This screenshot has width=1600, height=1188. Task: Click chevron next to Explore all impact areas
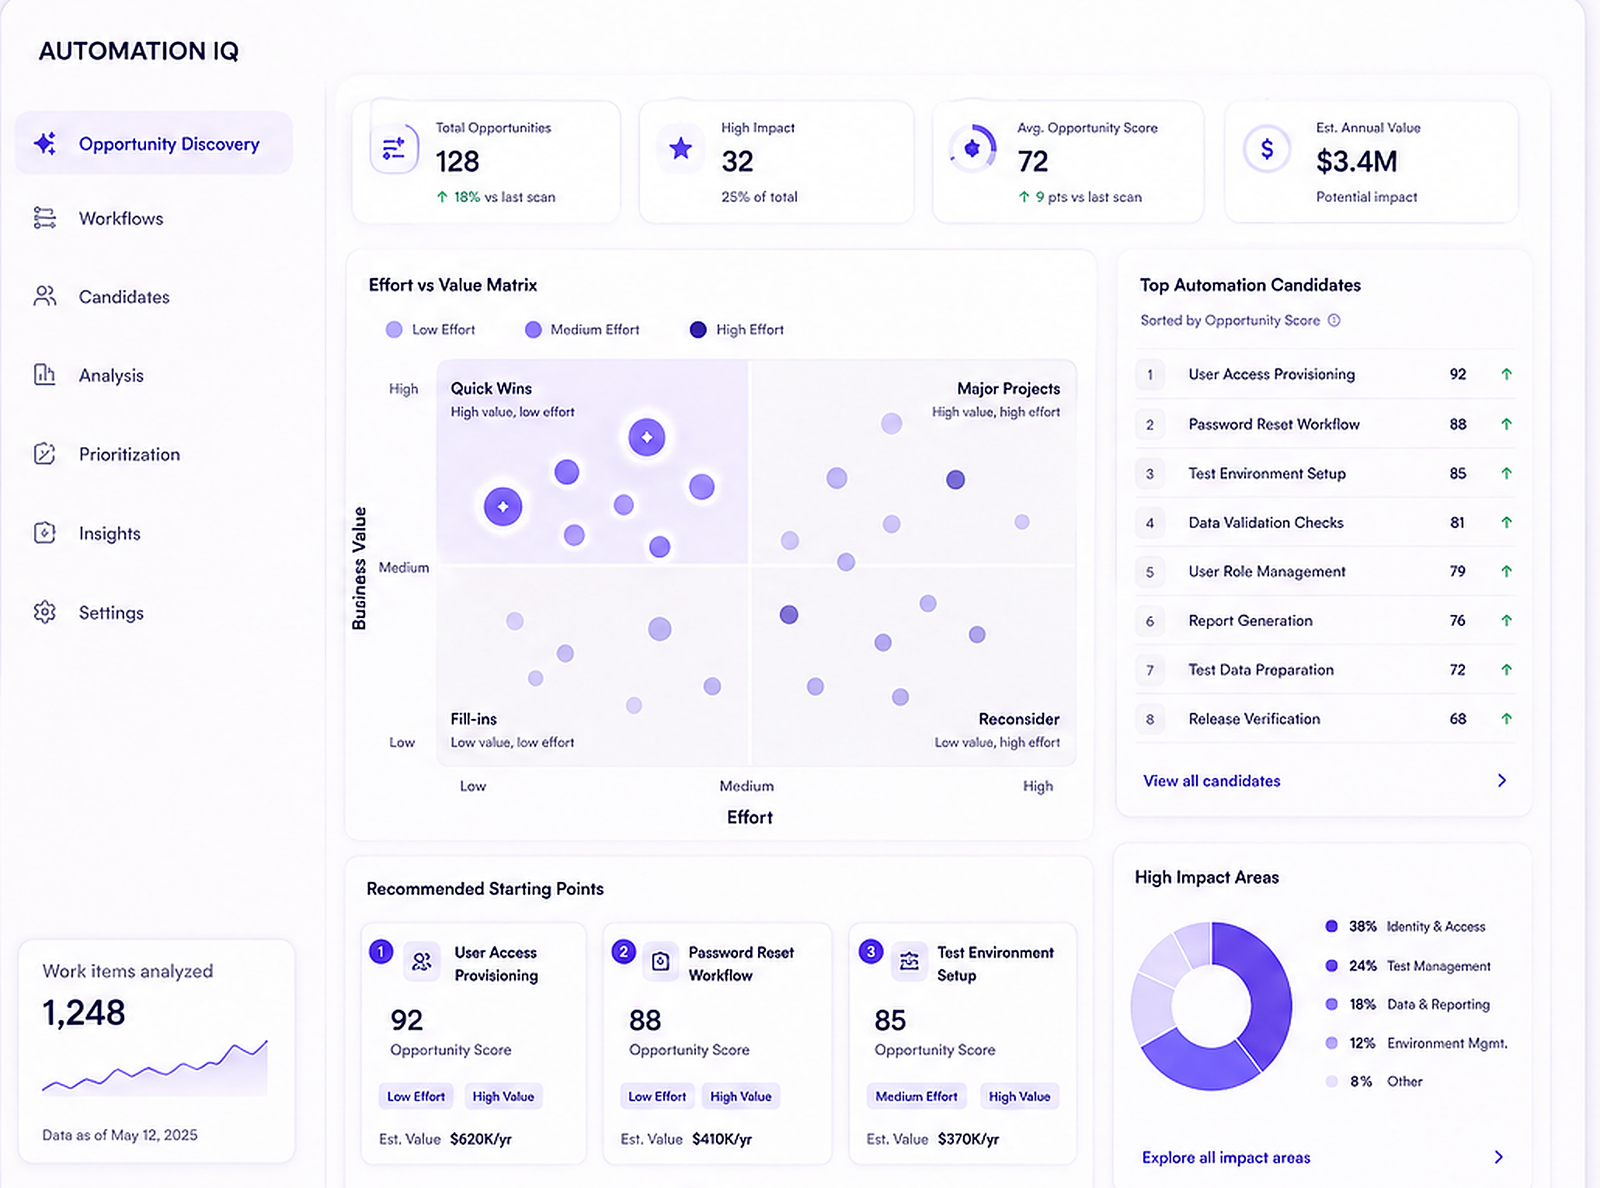(x=1498, y=1157)
